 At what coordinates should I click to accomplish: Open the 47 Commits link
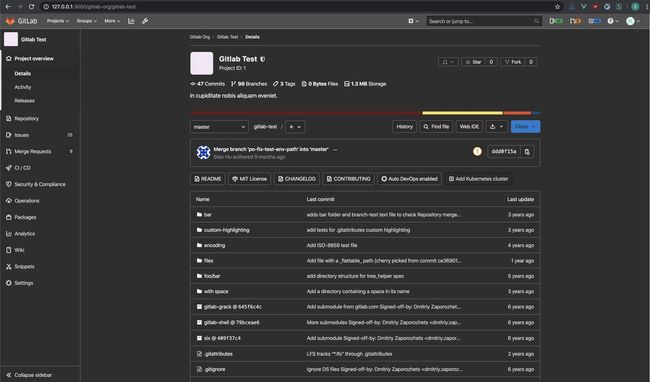click(207, 84)
